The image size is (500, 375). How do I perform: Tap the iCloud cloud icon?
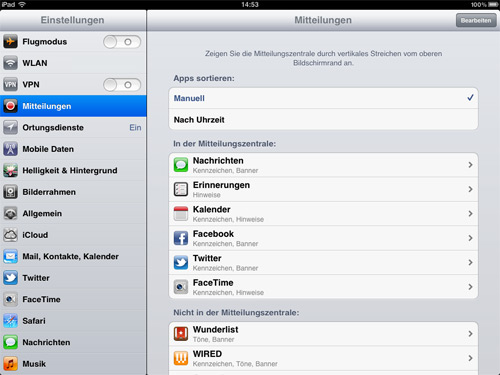(x=10, y=235)
